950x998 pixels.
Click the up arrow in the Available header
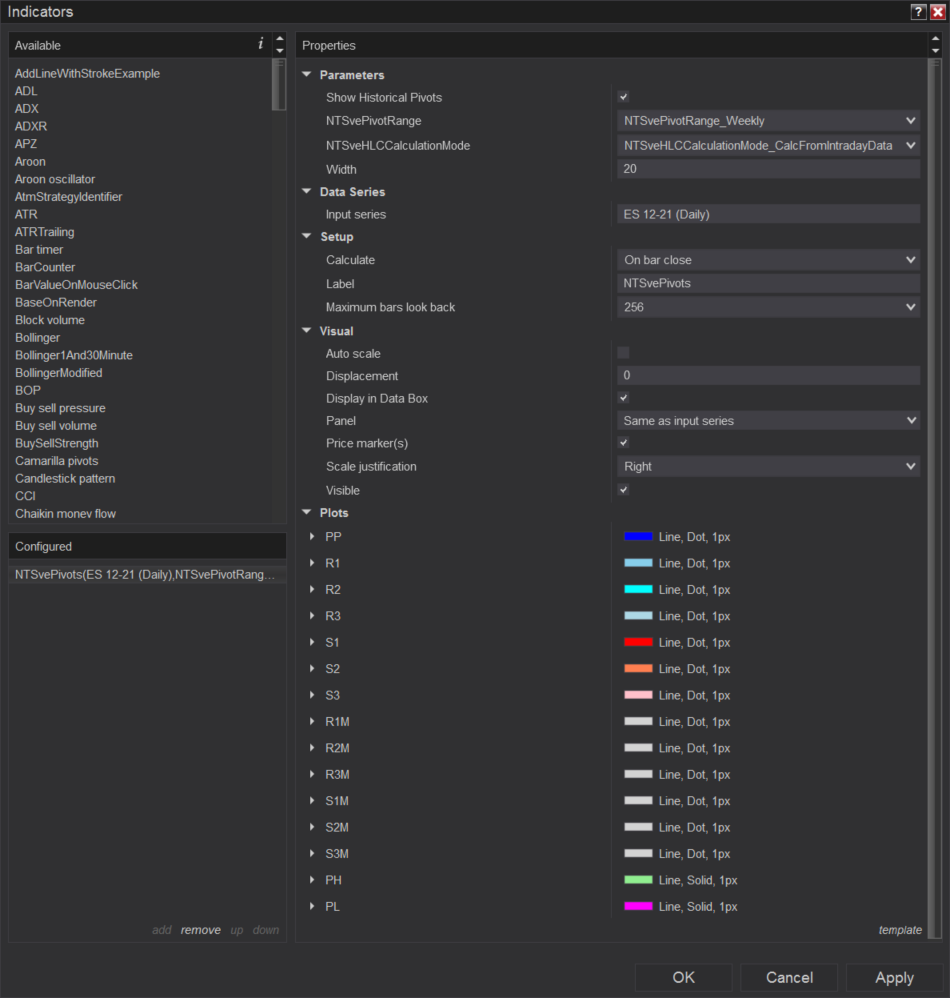[x=279, y=39]
